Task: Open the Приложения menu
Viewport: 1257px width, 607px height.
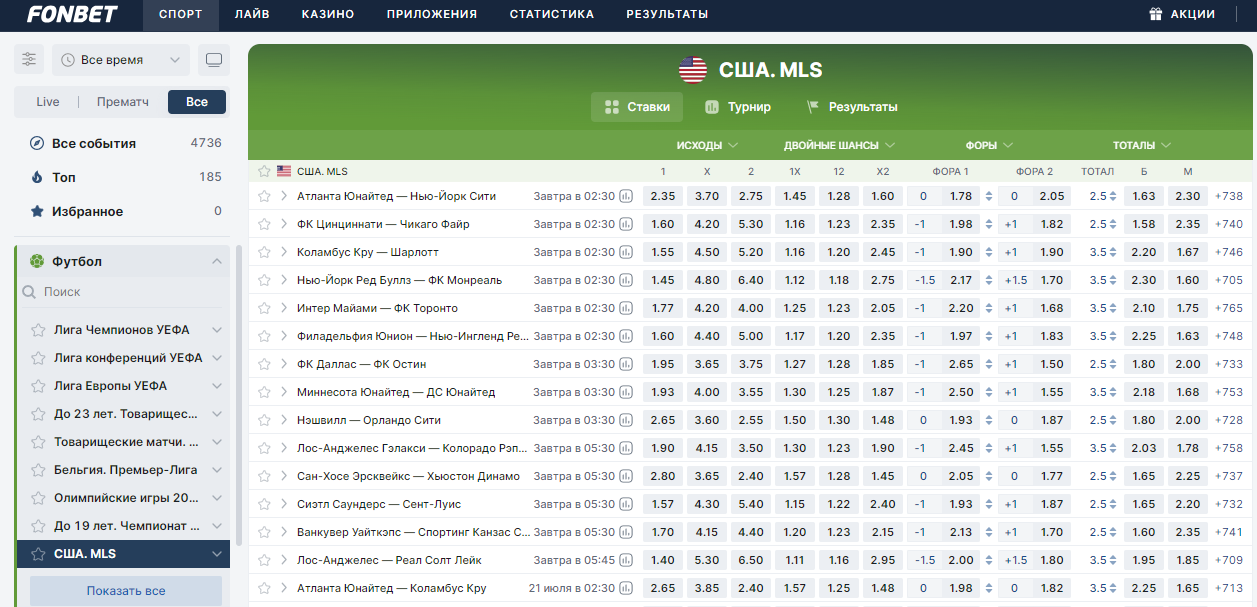Action: (432, 14)
